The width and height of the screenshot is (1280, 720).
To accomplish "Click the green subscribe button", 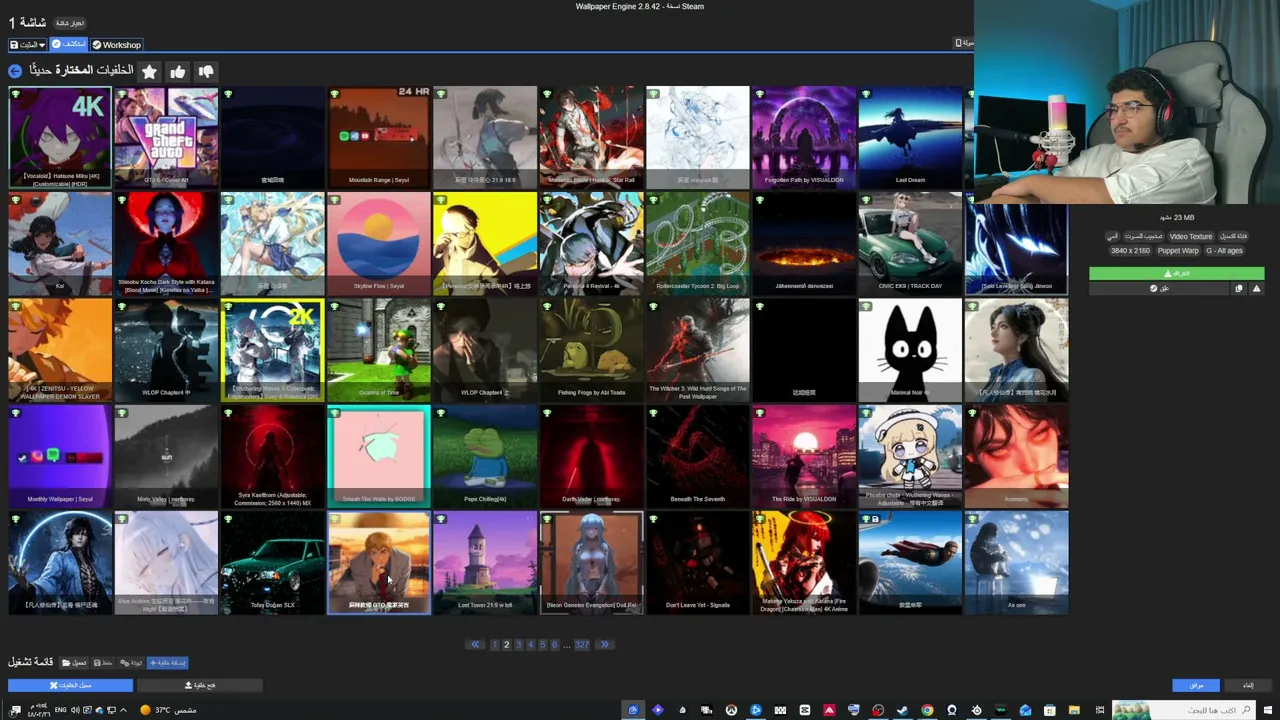I will [1177, 273].
